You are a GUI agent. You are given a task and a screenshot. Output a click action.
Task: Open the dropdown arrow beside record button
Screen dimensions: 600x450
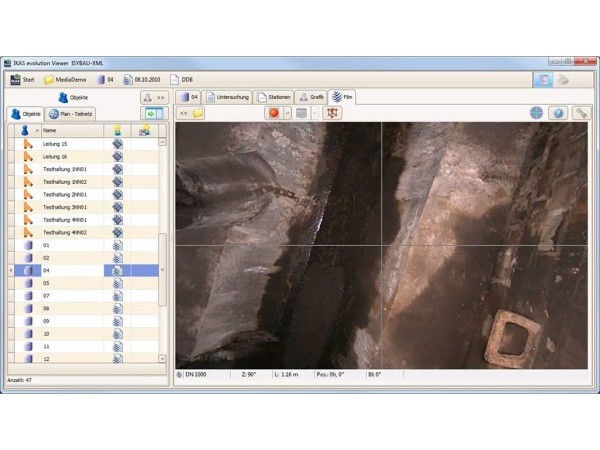click(287, 113)
